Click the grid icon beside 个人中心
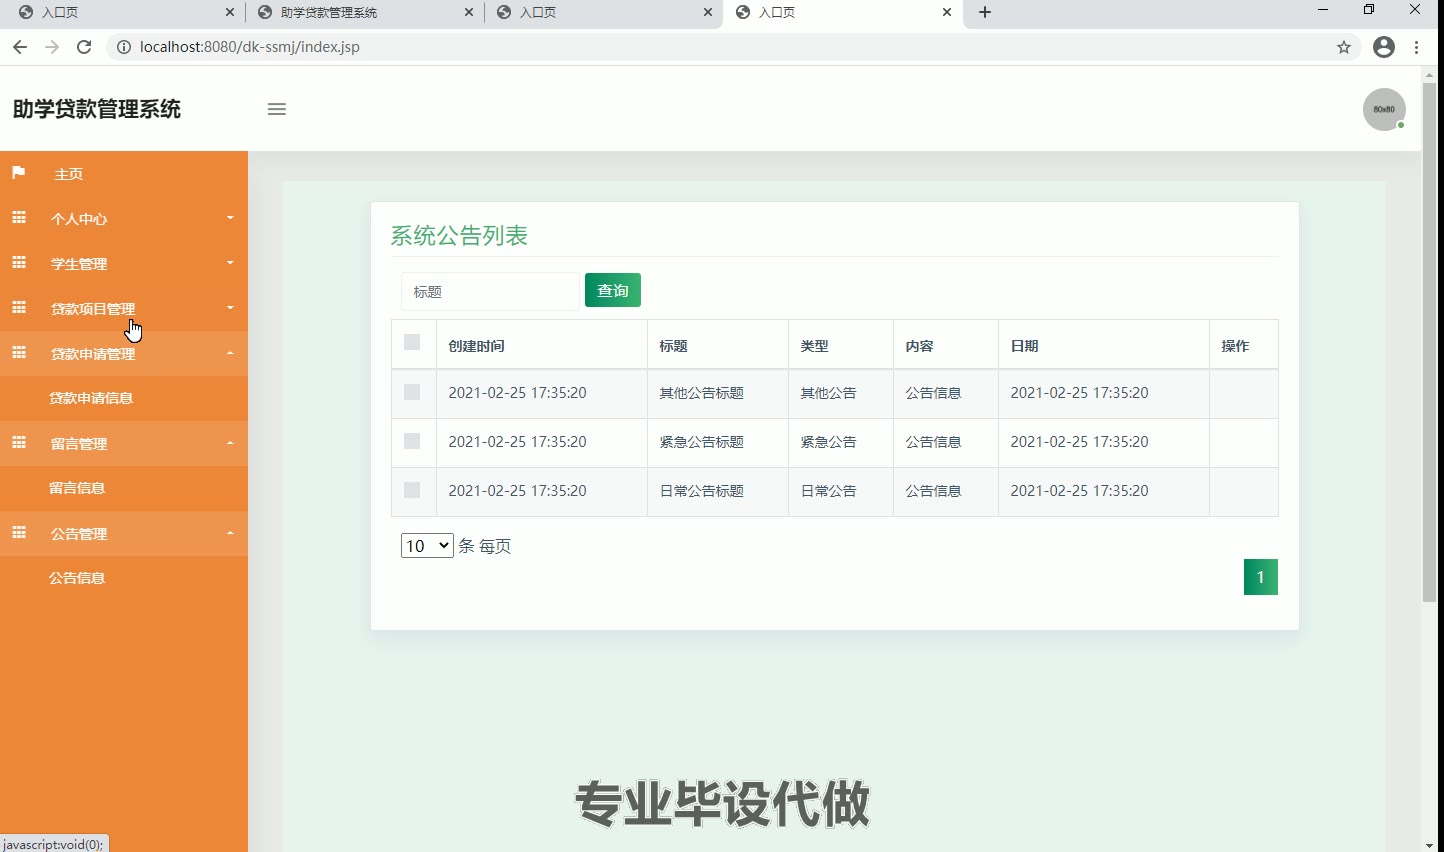 pyautogui.click(x=19, y=218)
